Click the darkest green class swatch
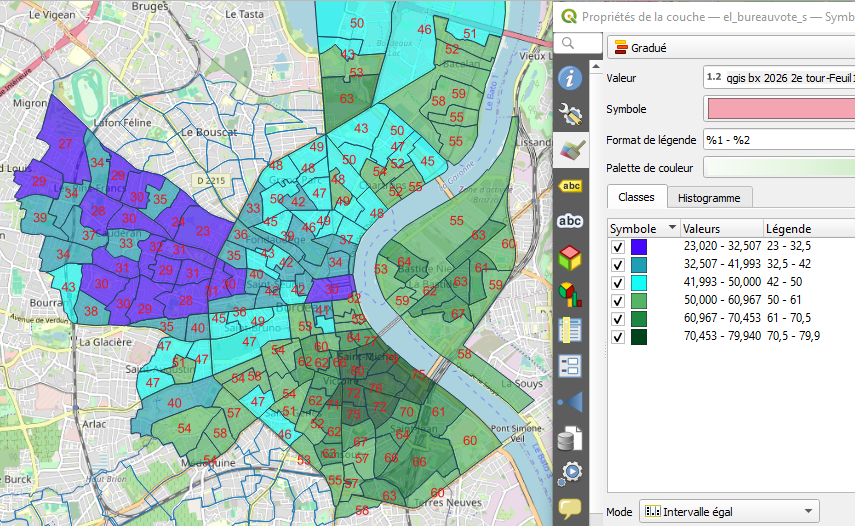The height and width of the screenshot is (526, 855). tap(639, 337)
